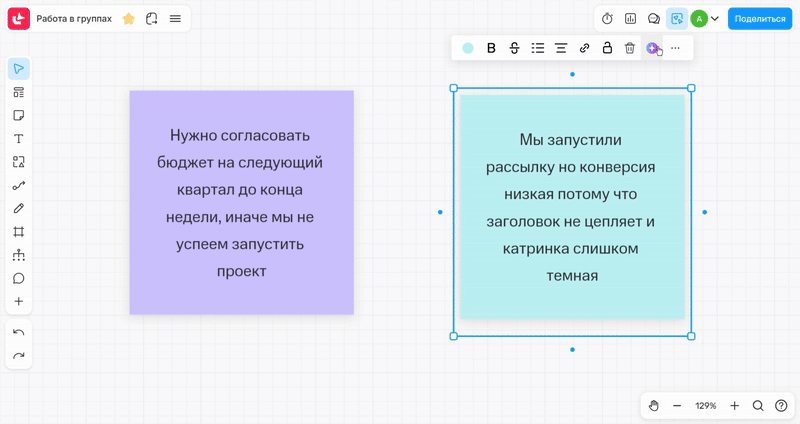Expand the user avatar dropdown arrow
The image size is (800, 424).
tap(715, 18)
